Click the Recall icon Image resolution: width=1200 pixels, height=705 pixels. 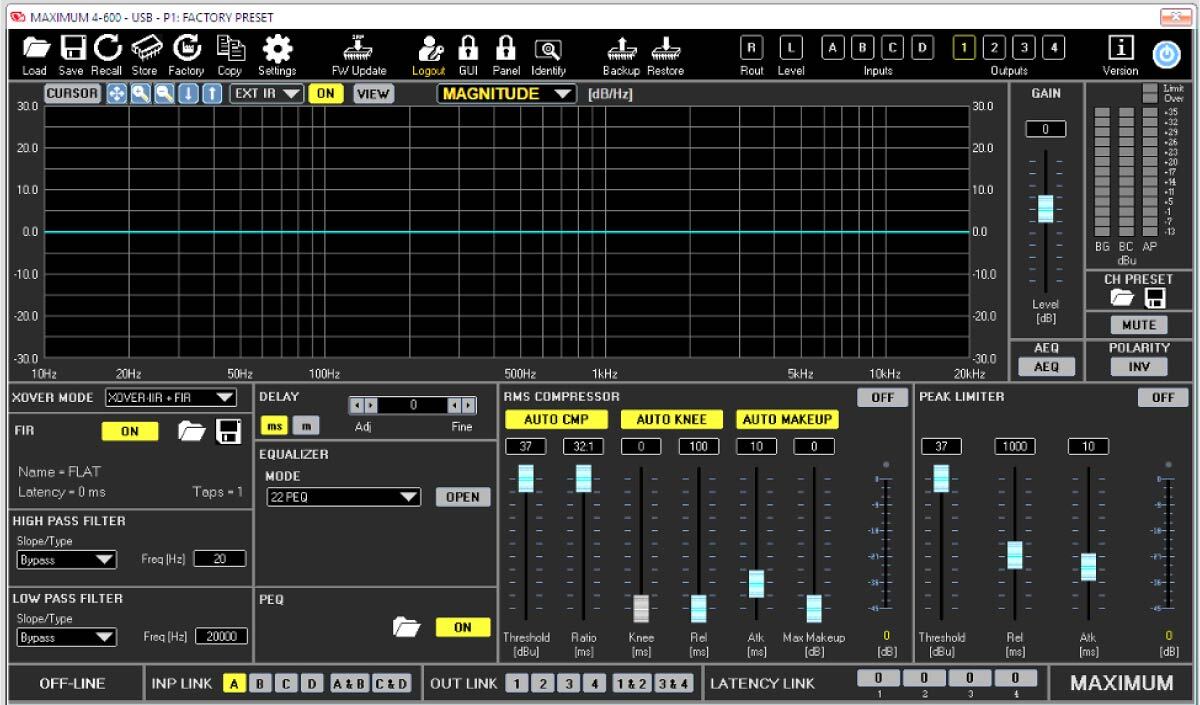point(106,48)
